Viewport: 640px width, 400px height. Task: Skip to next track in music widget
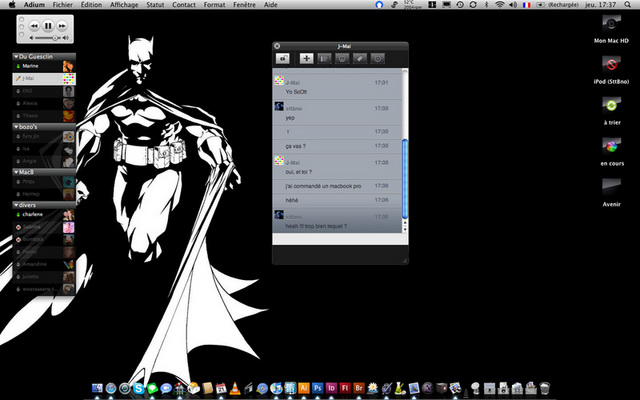click(62, 26)
